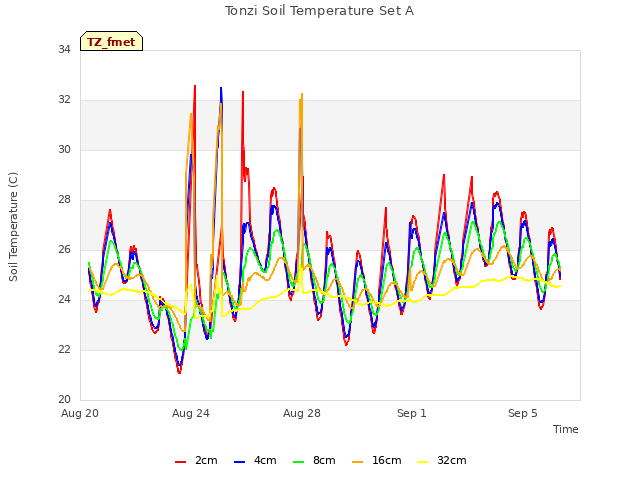Click the blue 4cm legend color marker
640x480 pixels.
point(240,462)
